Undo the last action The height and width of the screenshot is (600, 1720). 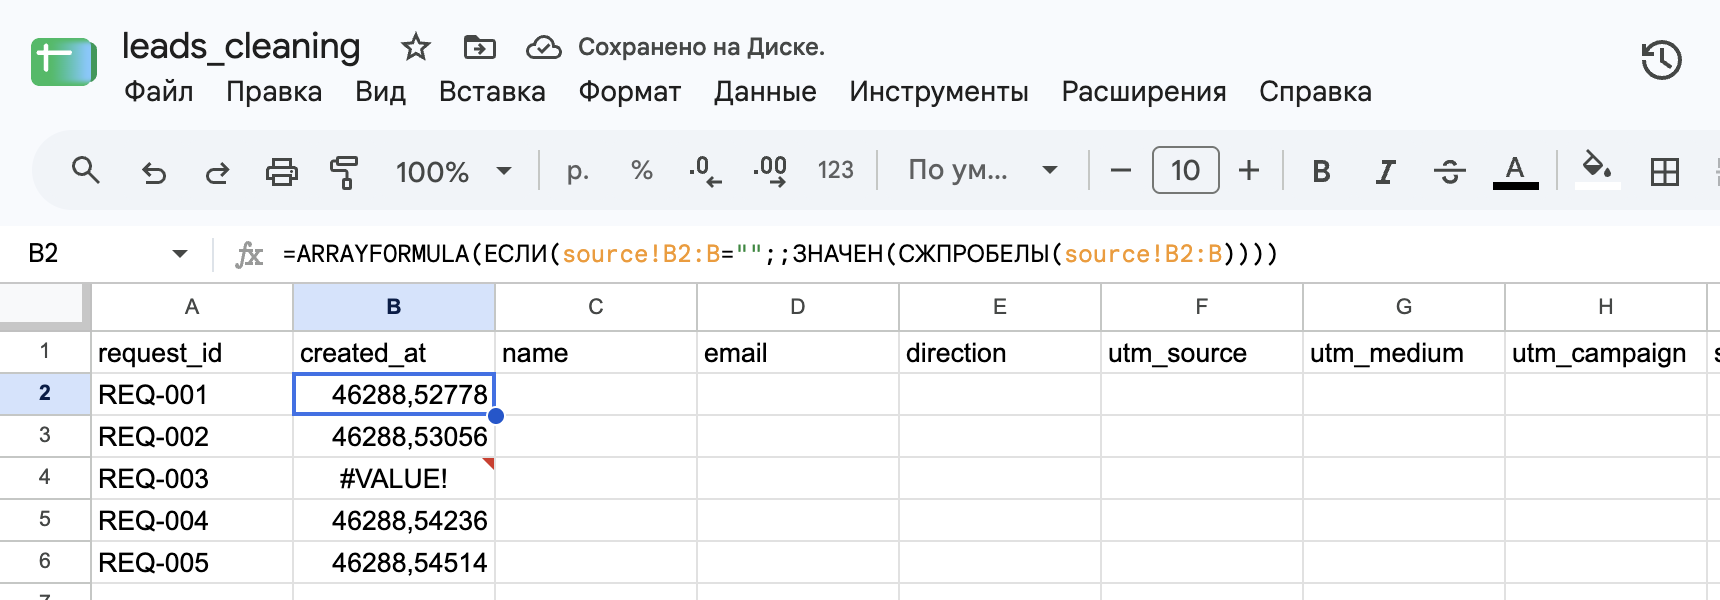tap(153, 172)
